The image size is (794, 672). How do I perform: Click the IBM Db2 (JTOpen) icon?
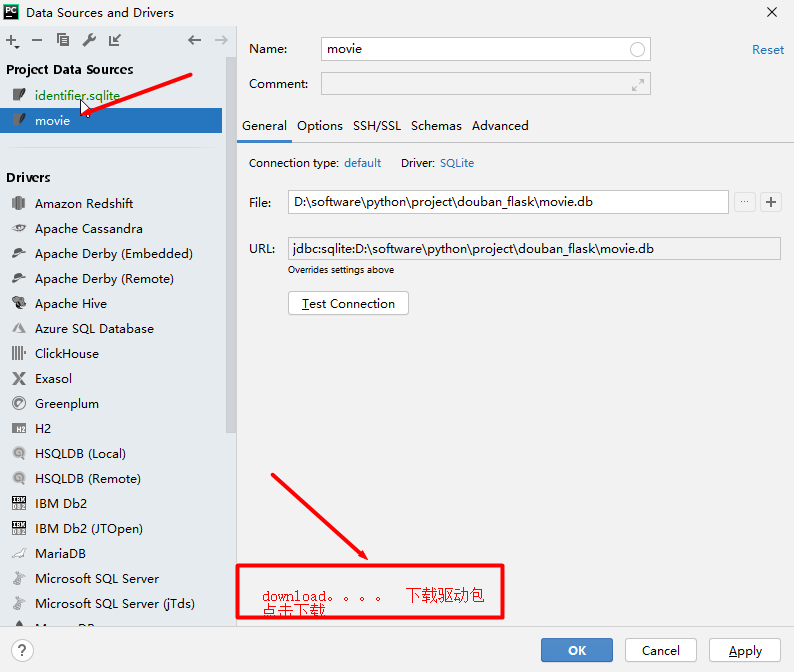19,528
